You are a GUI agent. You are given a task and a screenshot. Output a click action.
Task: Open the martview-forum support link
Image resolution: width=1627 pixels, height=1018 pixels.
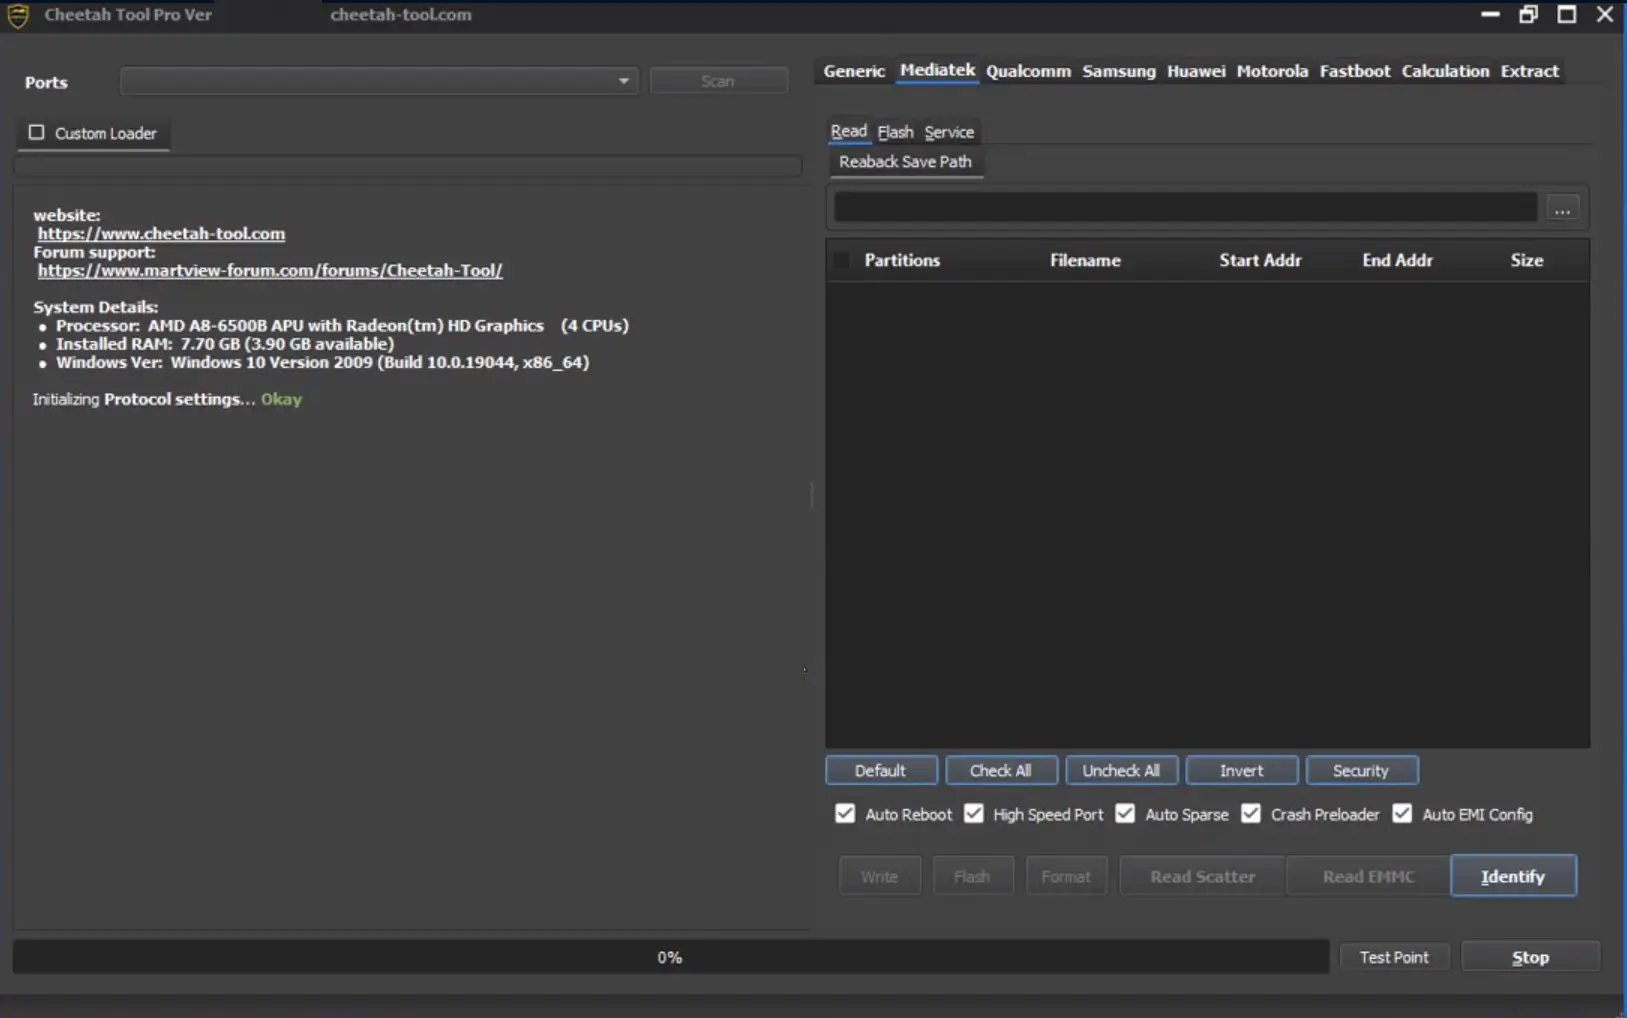click(x=270, y=270)
